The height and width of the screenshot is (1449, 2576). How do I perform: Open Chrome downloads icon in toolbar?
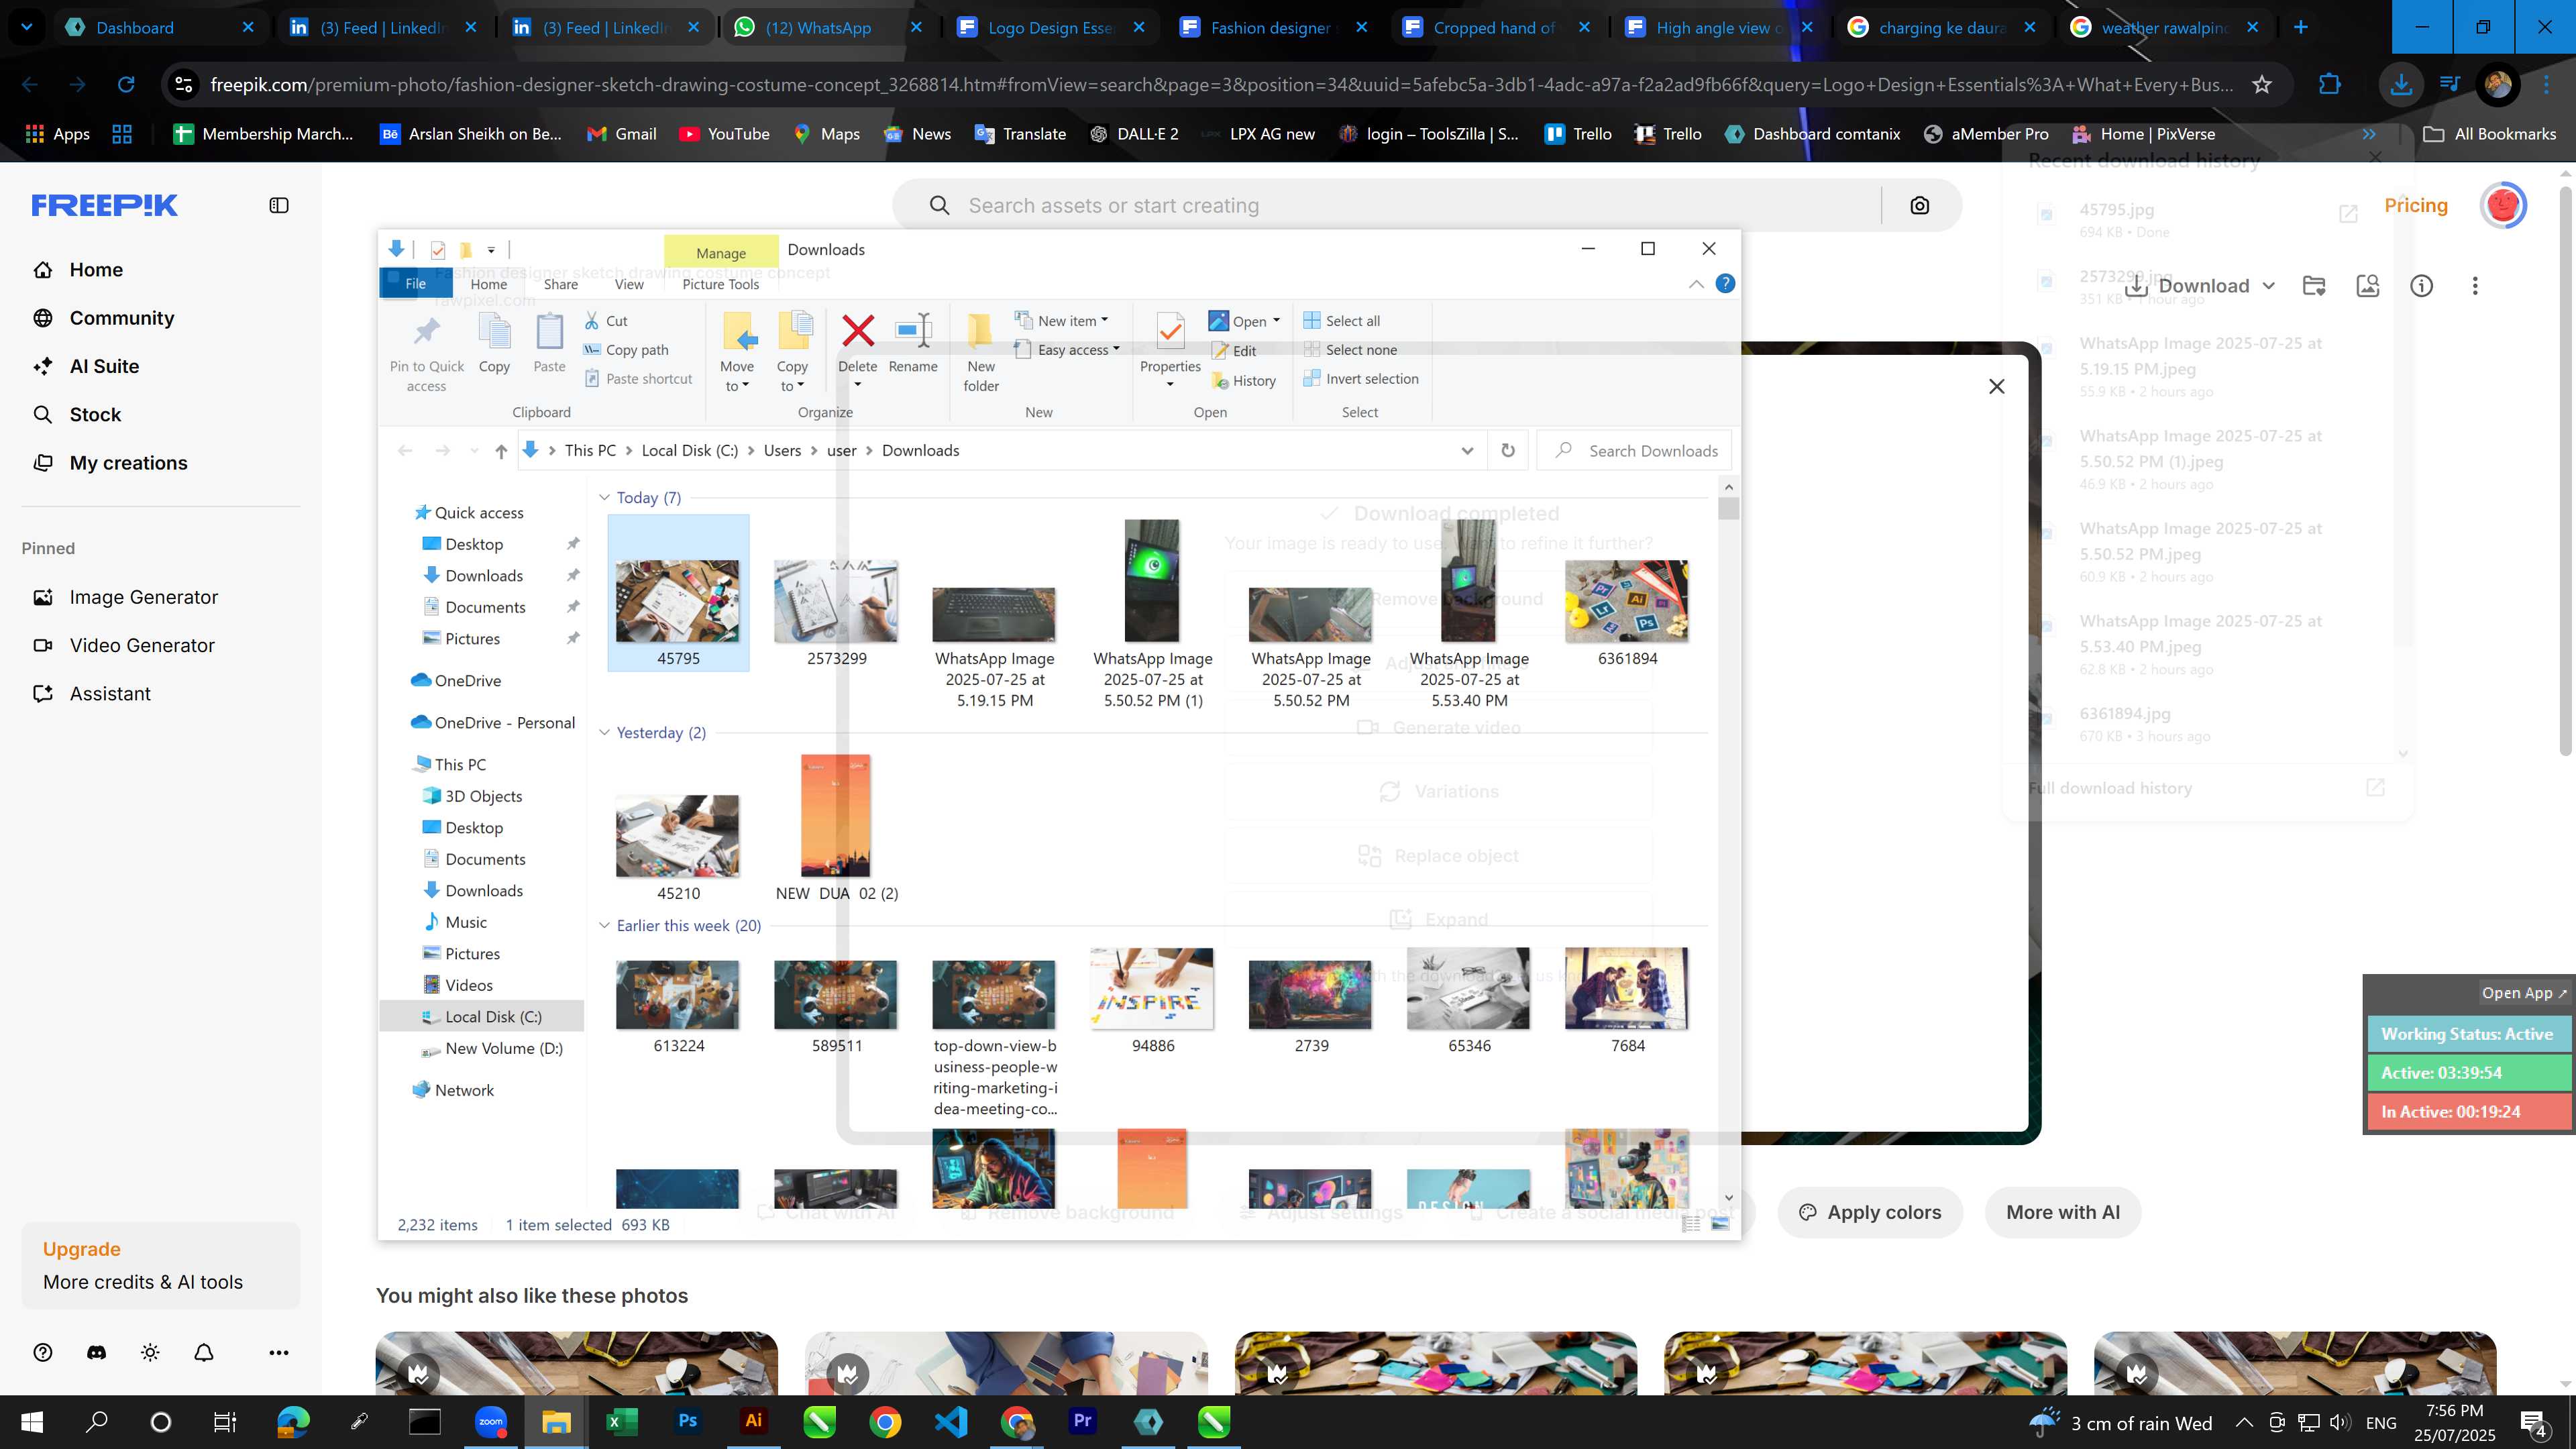2400,85
